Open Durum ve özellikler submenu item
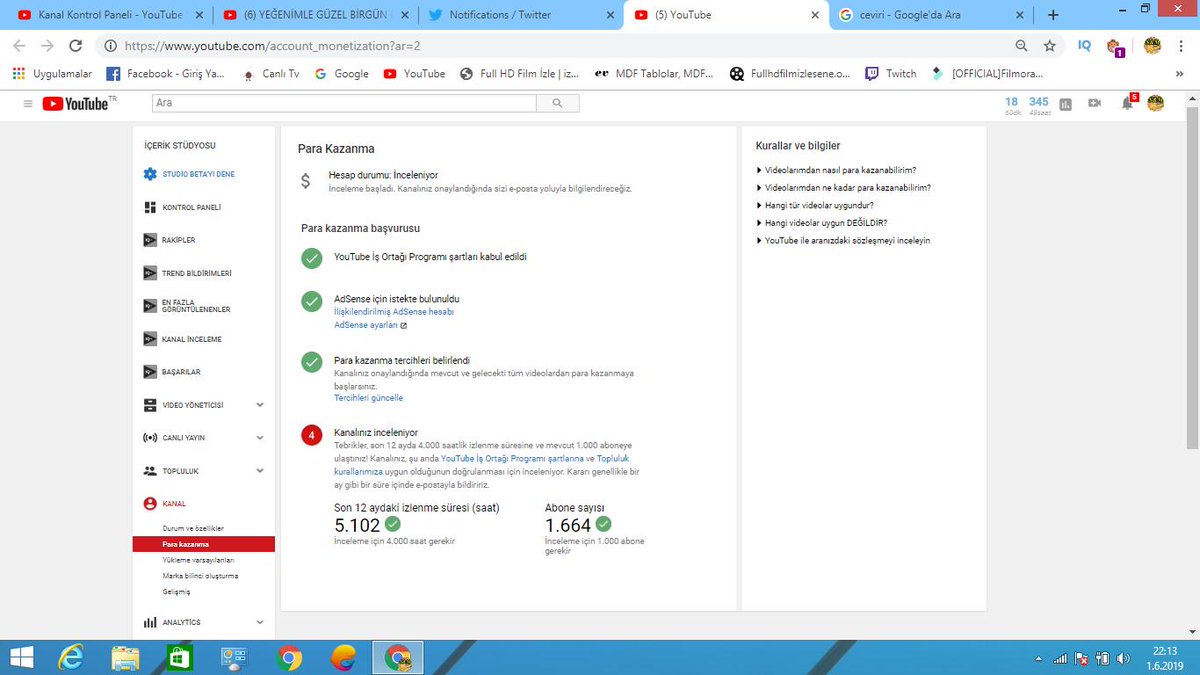The image size is (1200, 675). click(193, 528)
